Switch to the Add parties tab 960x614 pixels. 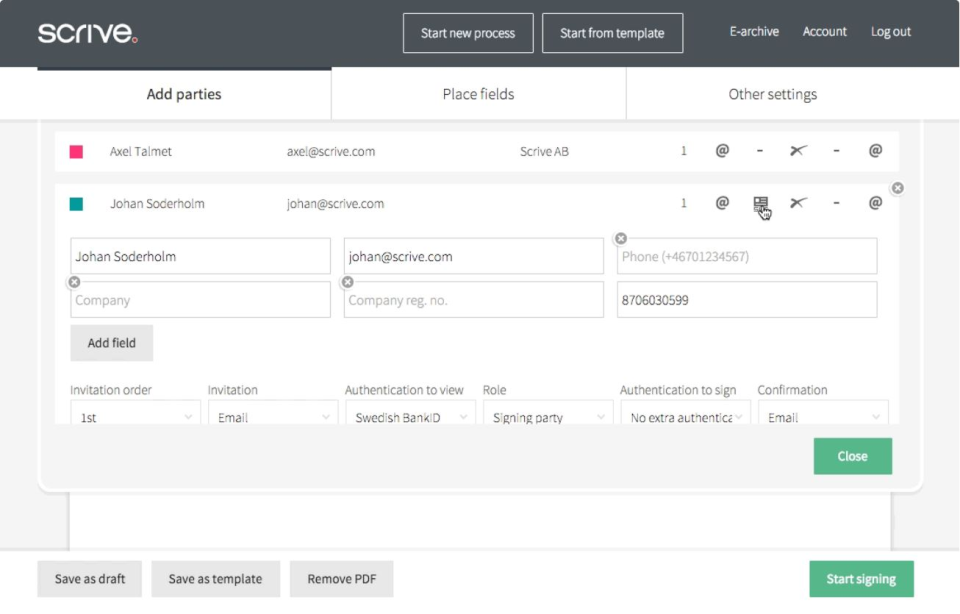pyautogui.click(x=184, y=94)
